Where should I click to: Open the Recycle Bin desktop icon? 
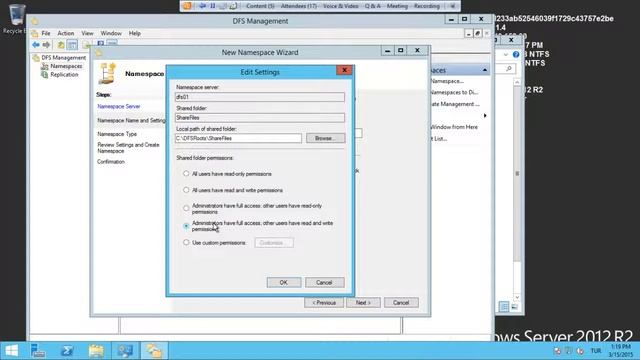tap(16, 19)
